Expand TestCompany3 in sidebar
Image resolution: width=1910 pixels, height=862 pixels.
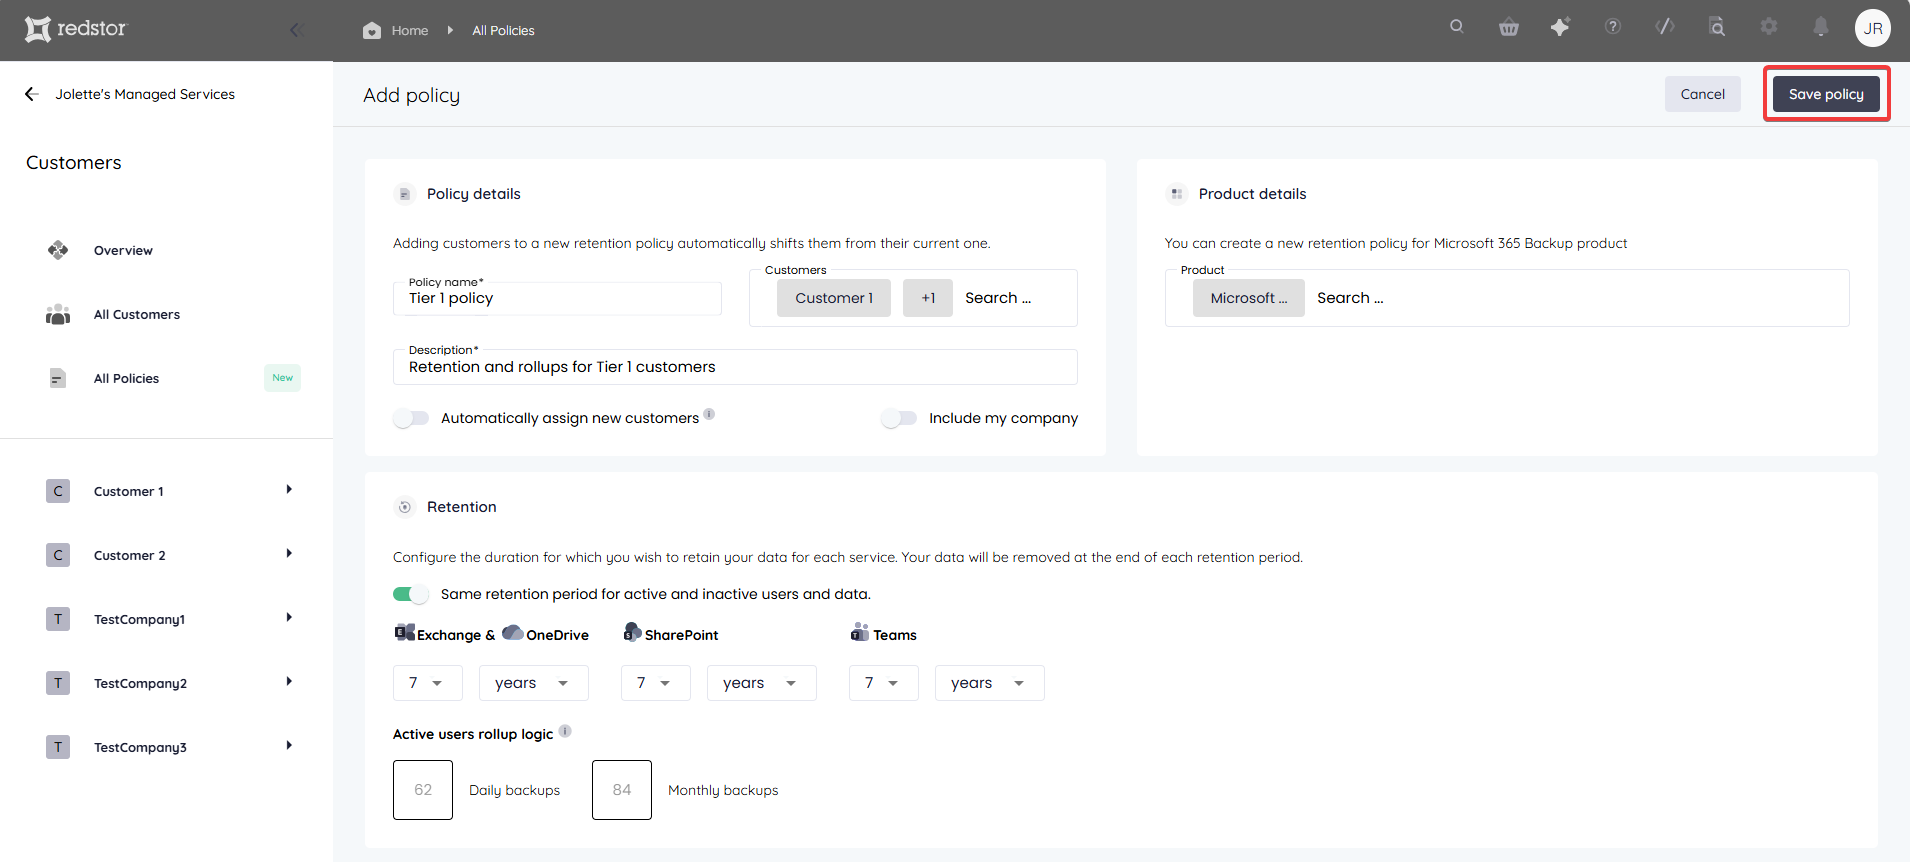coord(289,746)
